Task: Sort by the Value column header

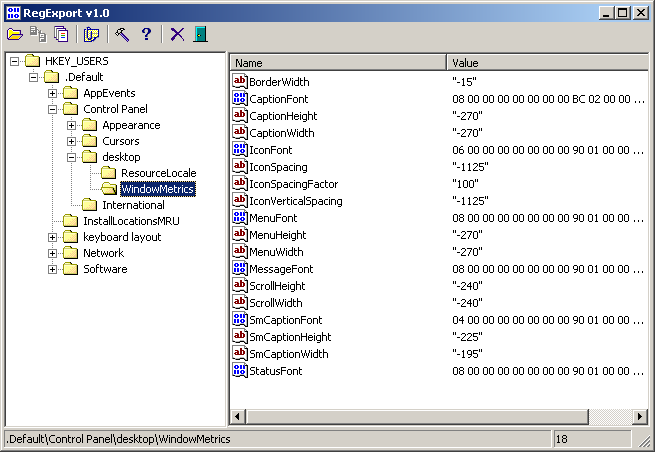Action: tap(547, 63)
